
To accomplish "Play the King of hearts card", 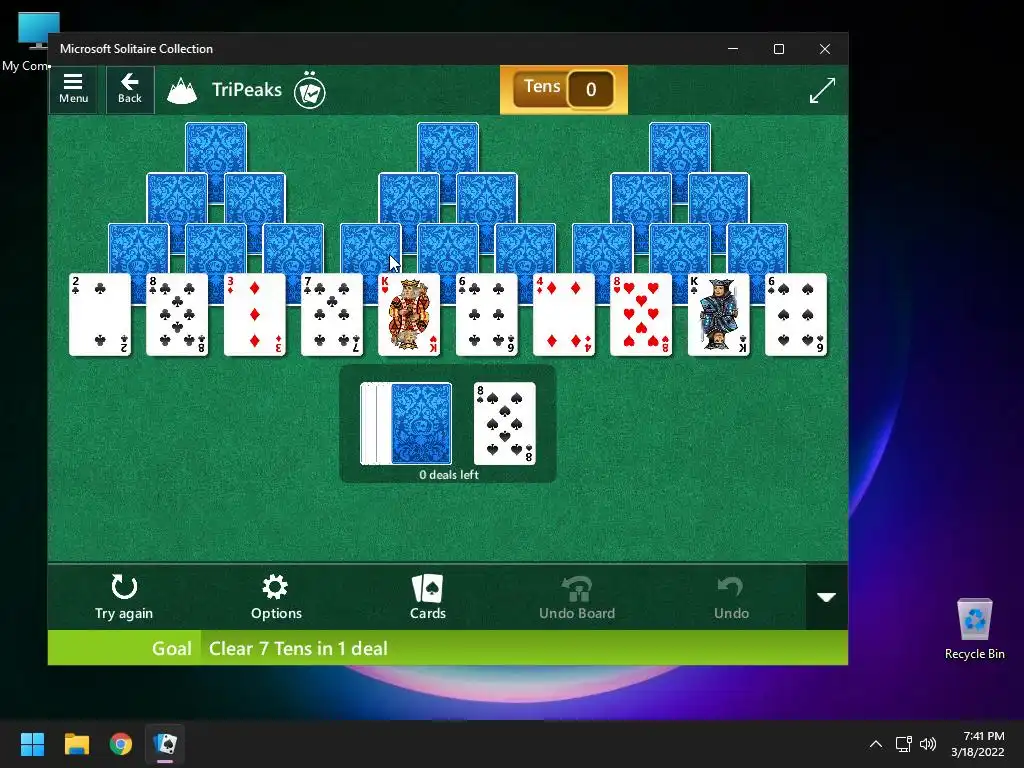I will 409,315.
